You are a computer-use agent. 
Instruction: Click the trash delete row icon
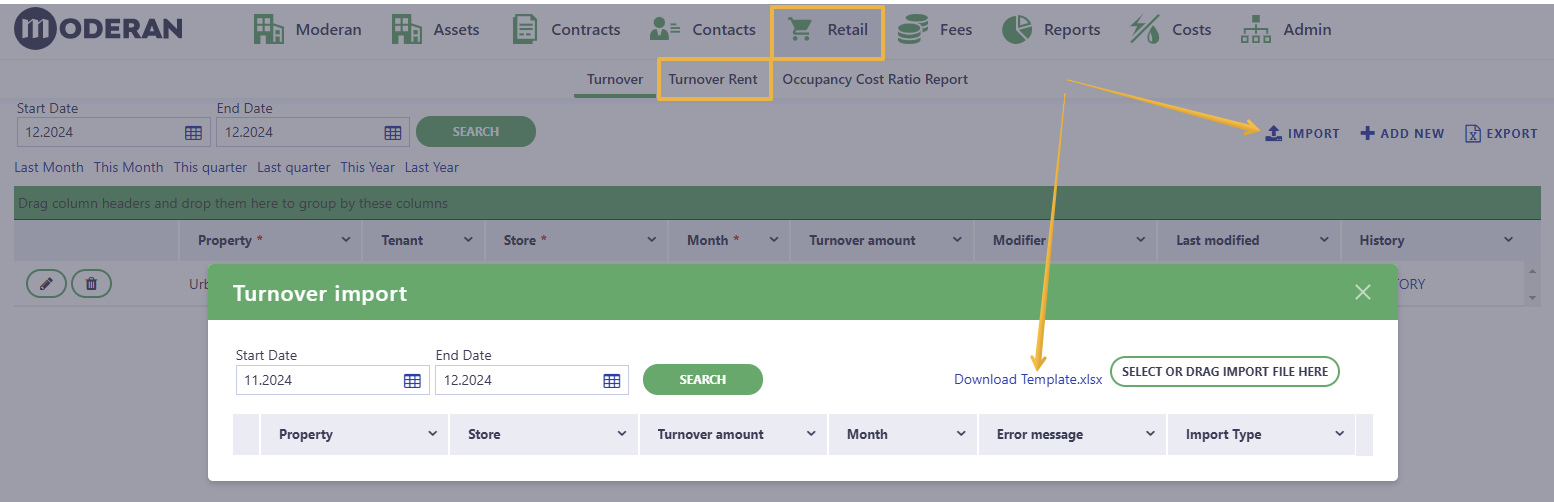pyautogui.click(x=91, y=284)
